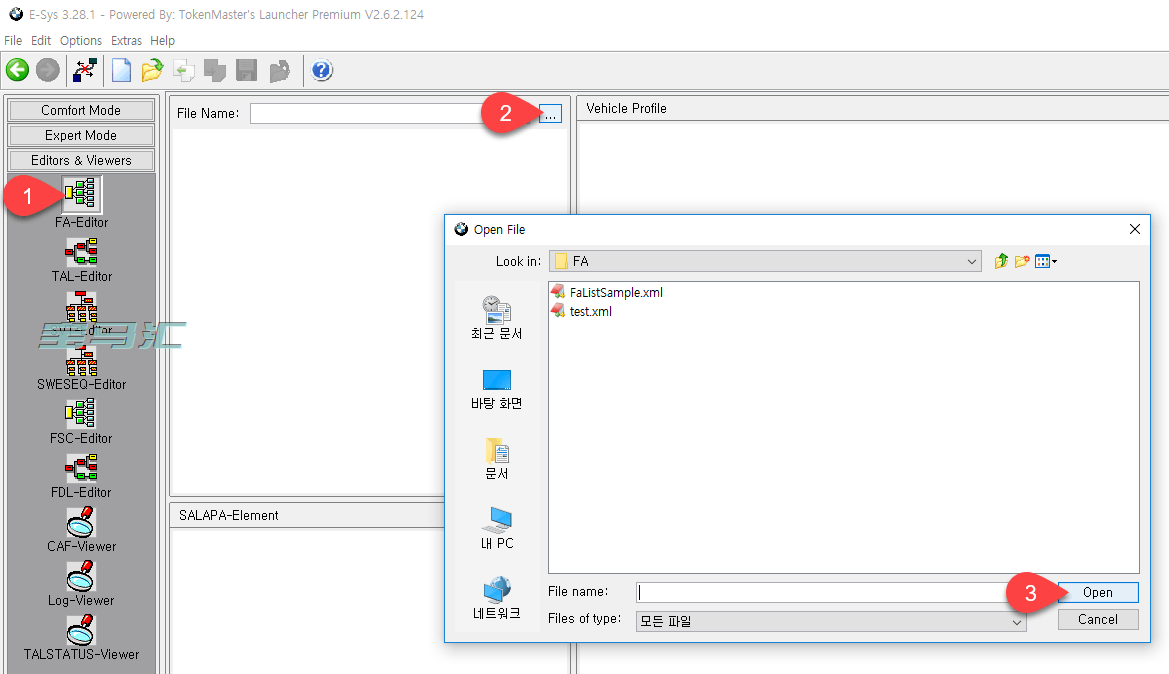Click the disconnect connection toolbar icon
The width and height of the screenshot is (1169, 674).
(86, 70)
